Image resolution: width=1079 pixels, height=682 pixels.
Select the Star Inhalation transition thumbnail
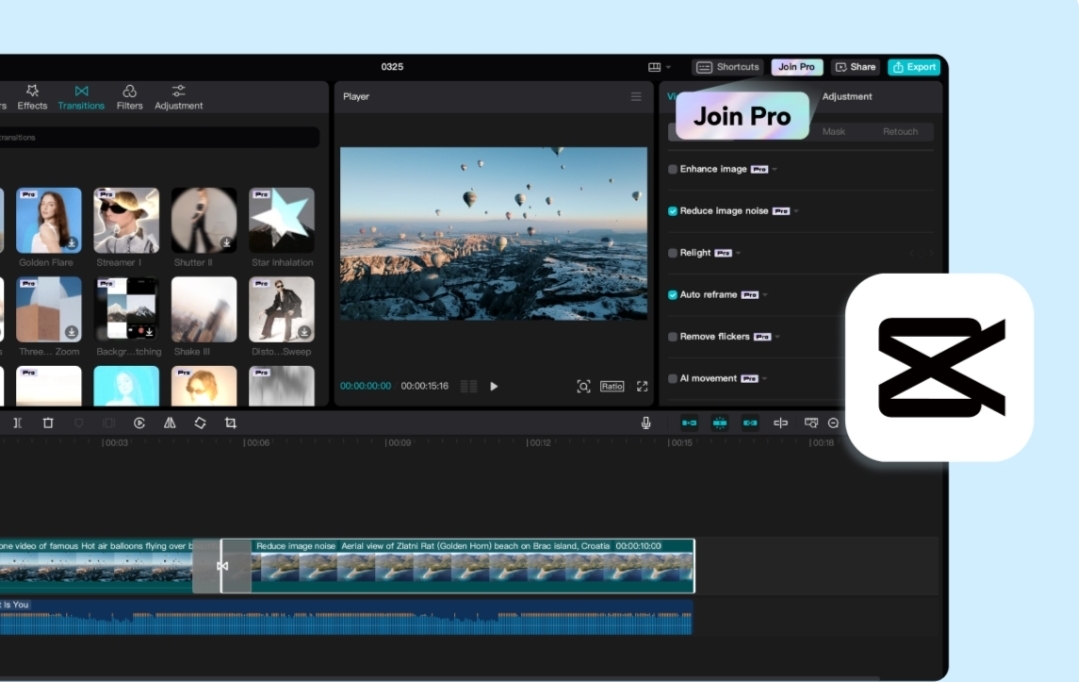(281, 220)
